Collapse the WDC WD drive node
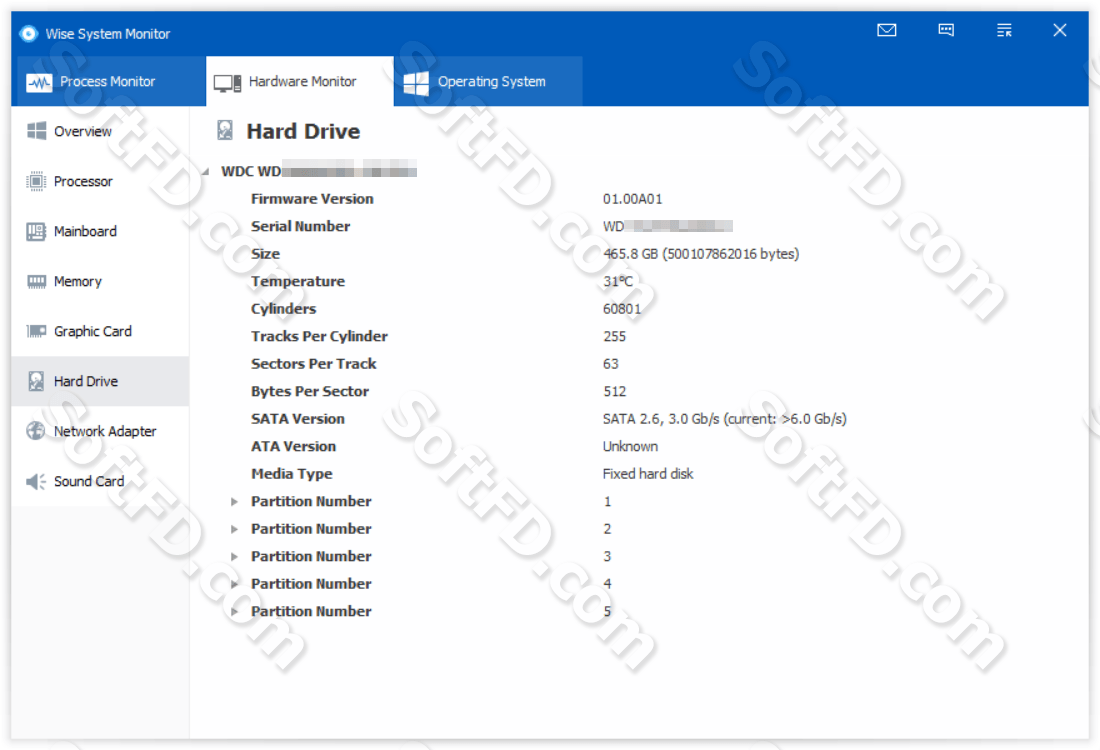 click(x=206, y=172)
